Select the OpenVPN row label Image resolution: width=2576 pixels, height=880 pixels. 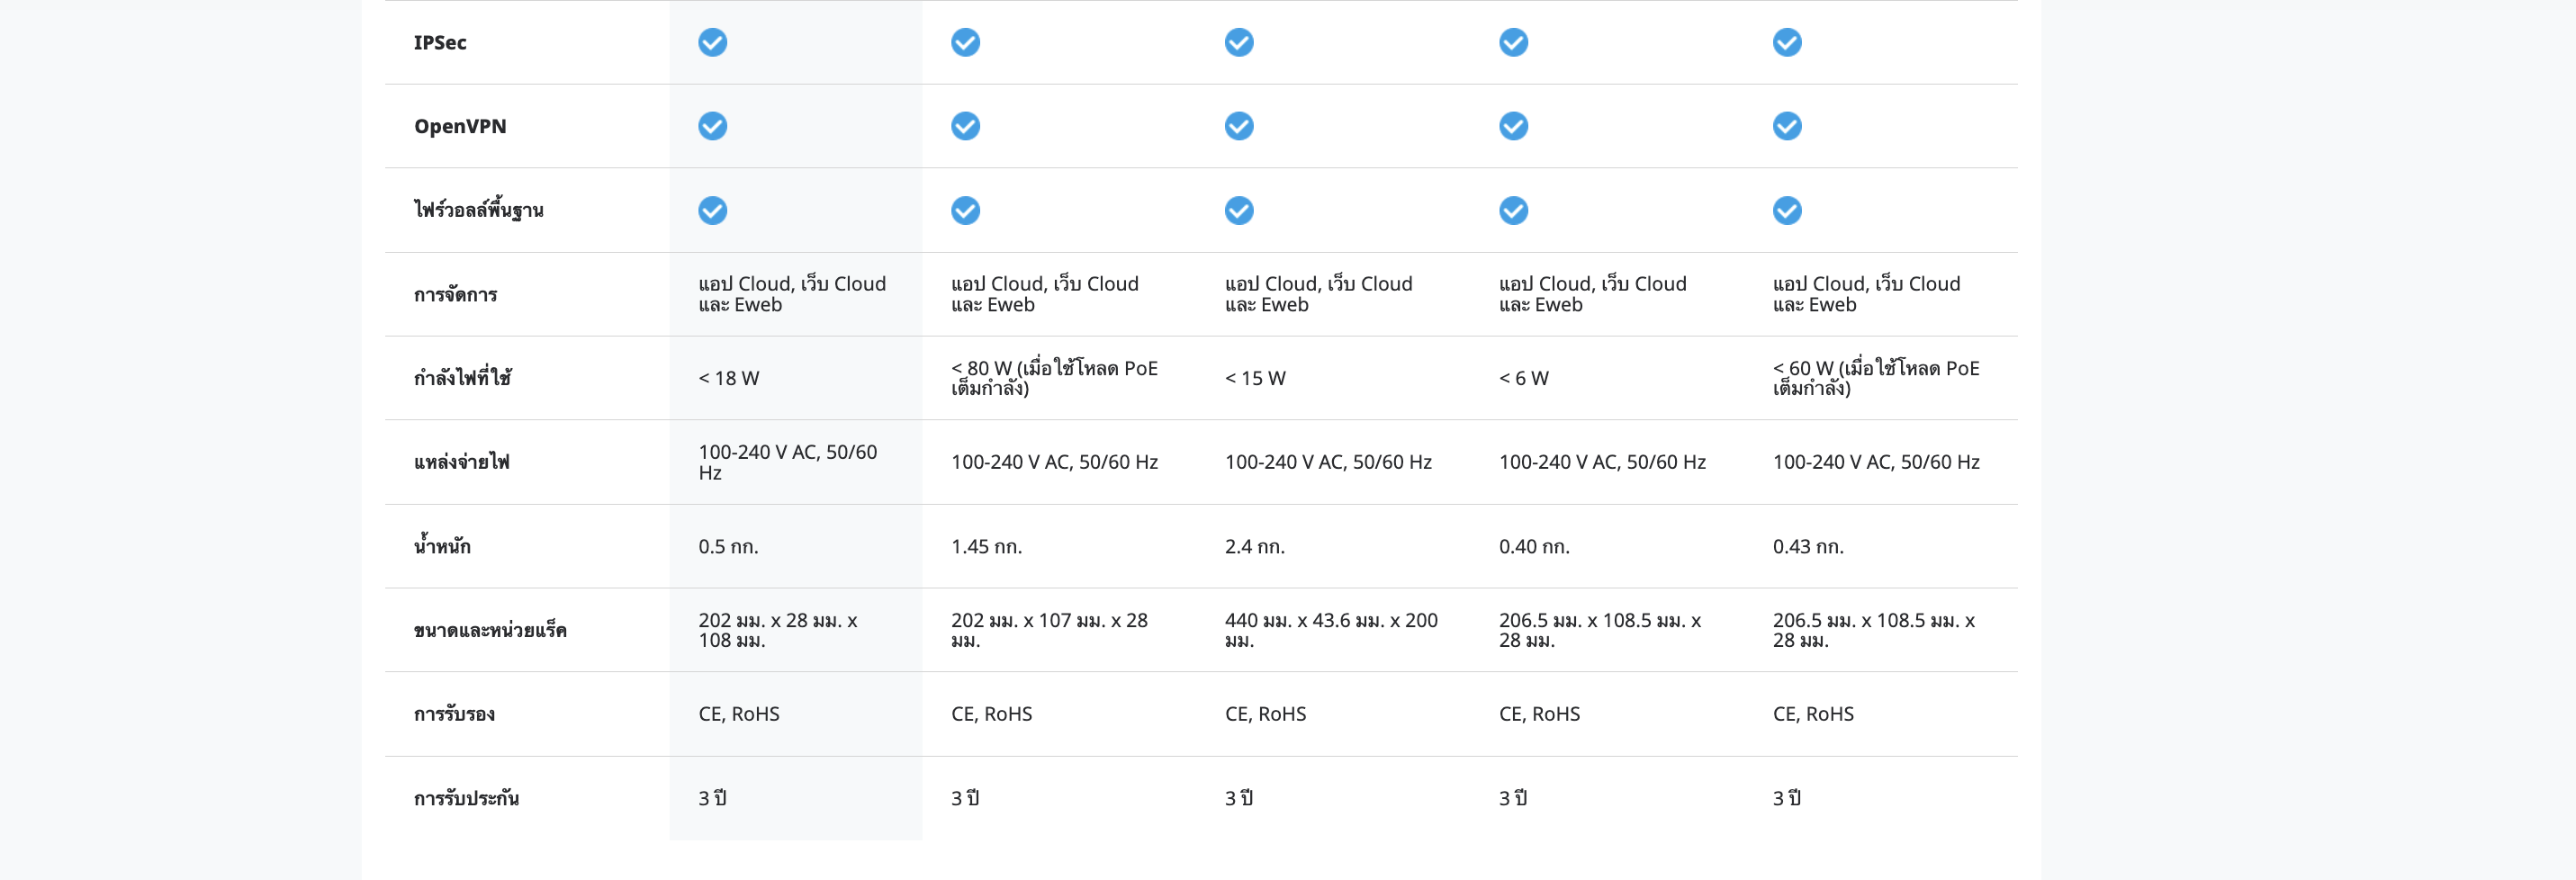460,127
